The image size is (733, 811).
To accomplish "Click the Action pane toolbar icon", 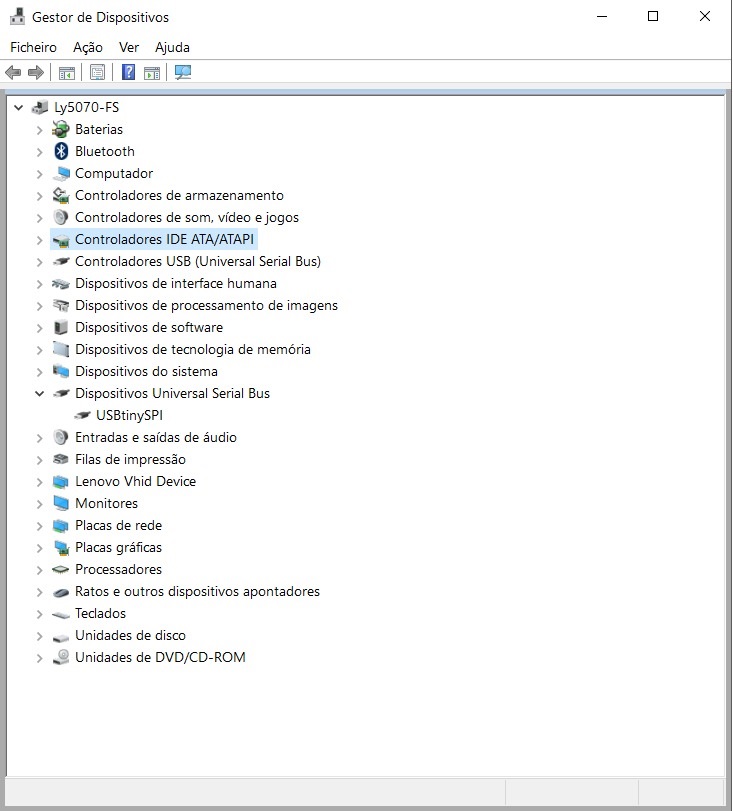I will [x=152, y=73].
